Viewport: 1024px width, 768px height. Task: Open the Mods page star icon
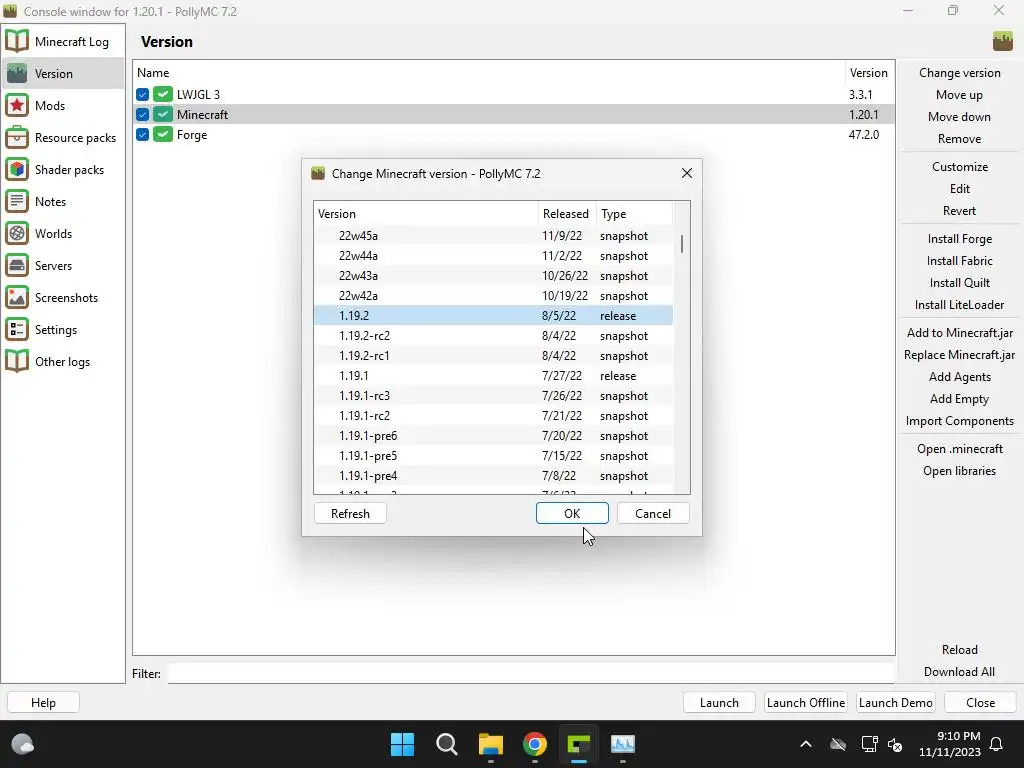click(x=17, y=105)
